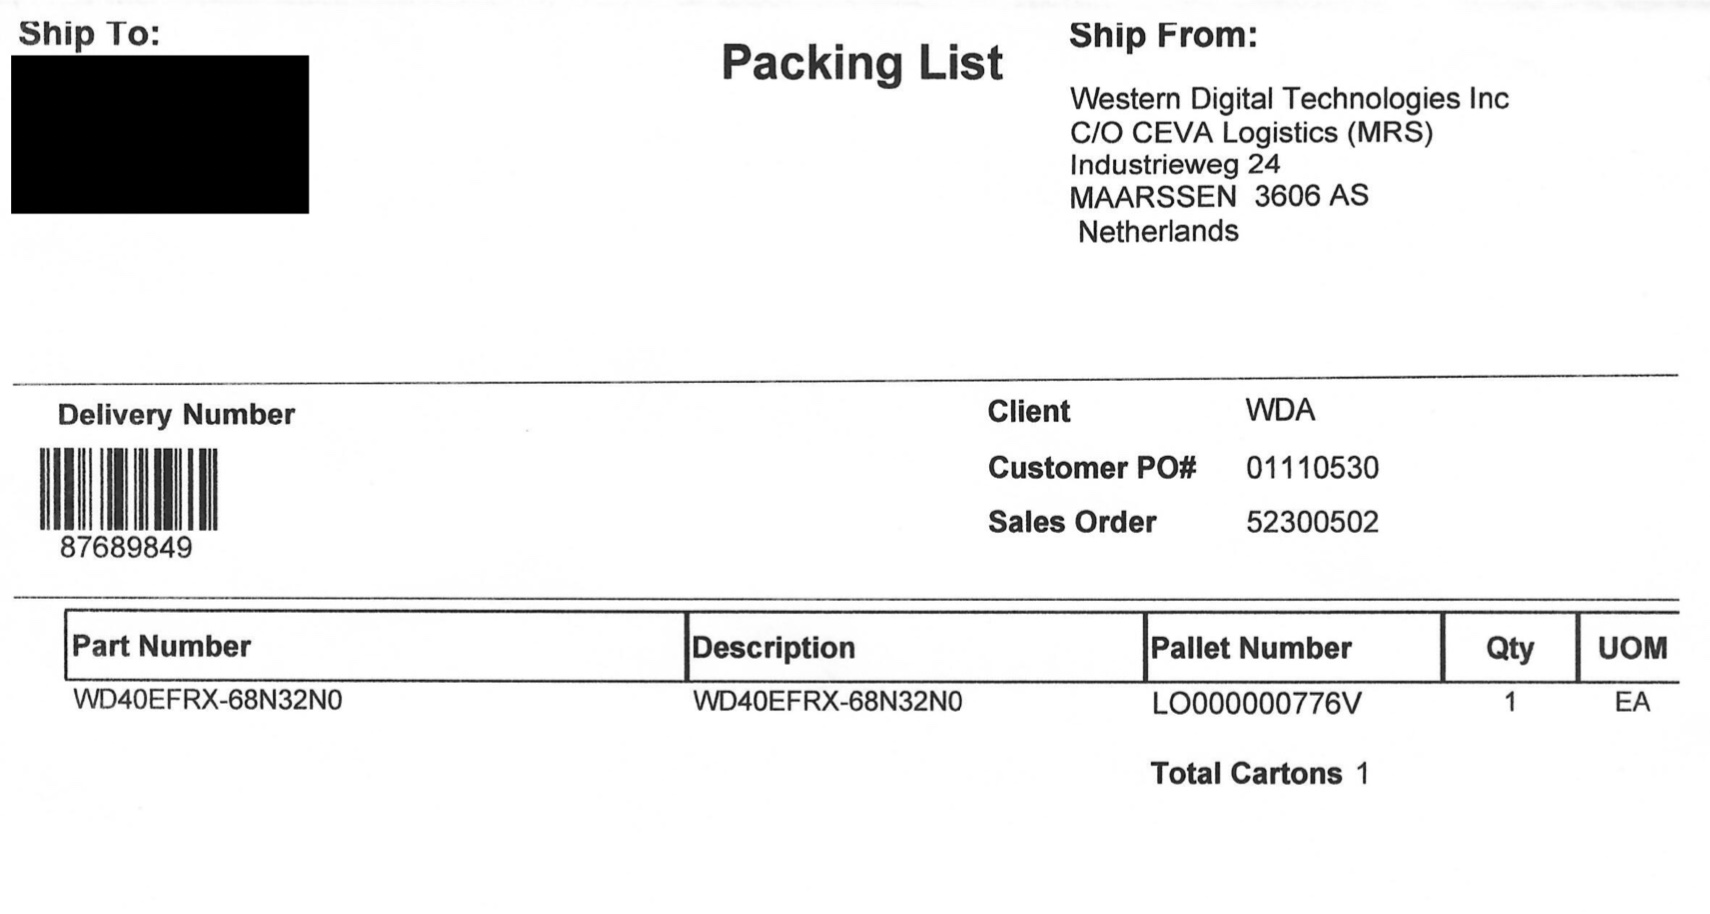Select the Industrieweg 24 address line

coord(1175,163)
